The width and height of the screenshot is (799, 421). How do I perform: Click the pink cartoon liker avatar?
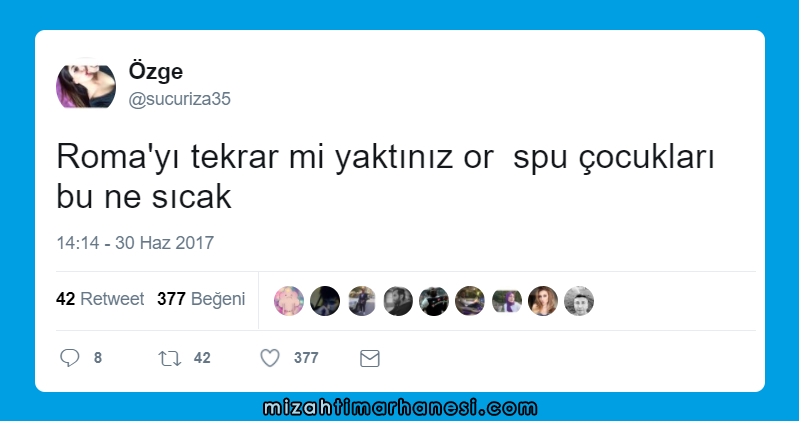tap(289, 301)
